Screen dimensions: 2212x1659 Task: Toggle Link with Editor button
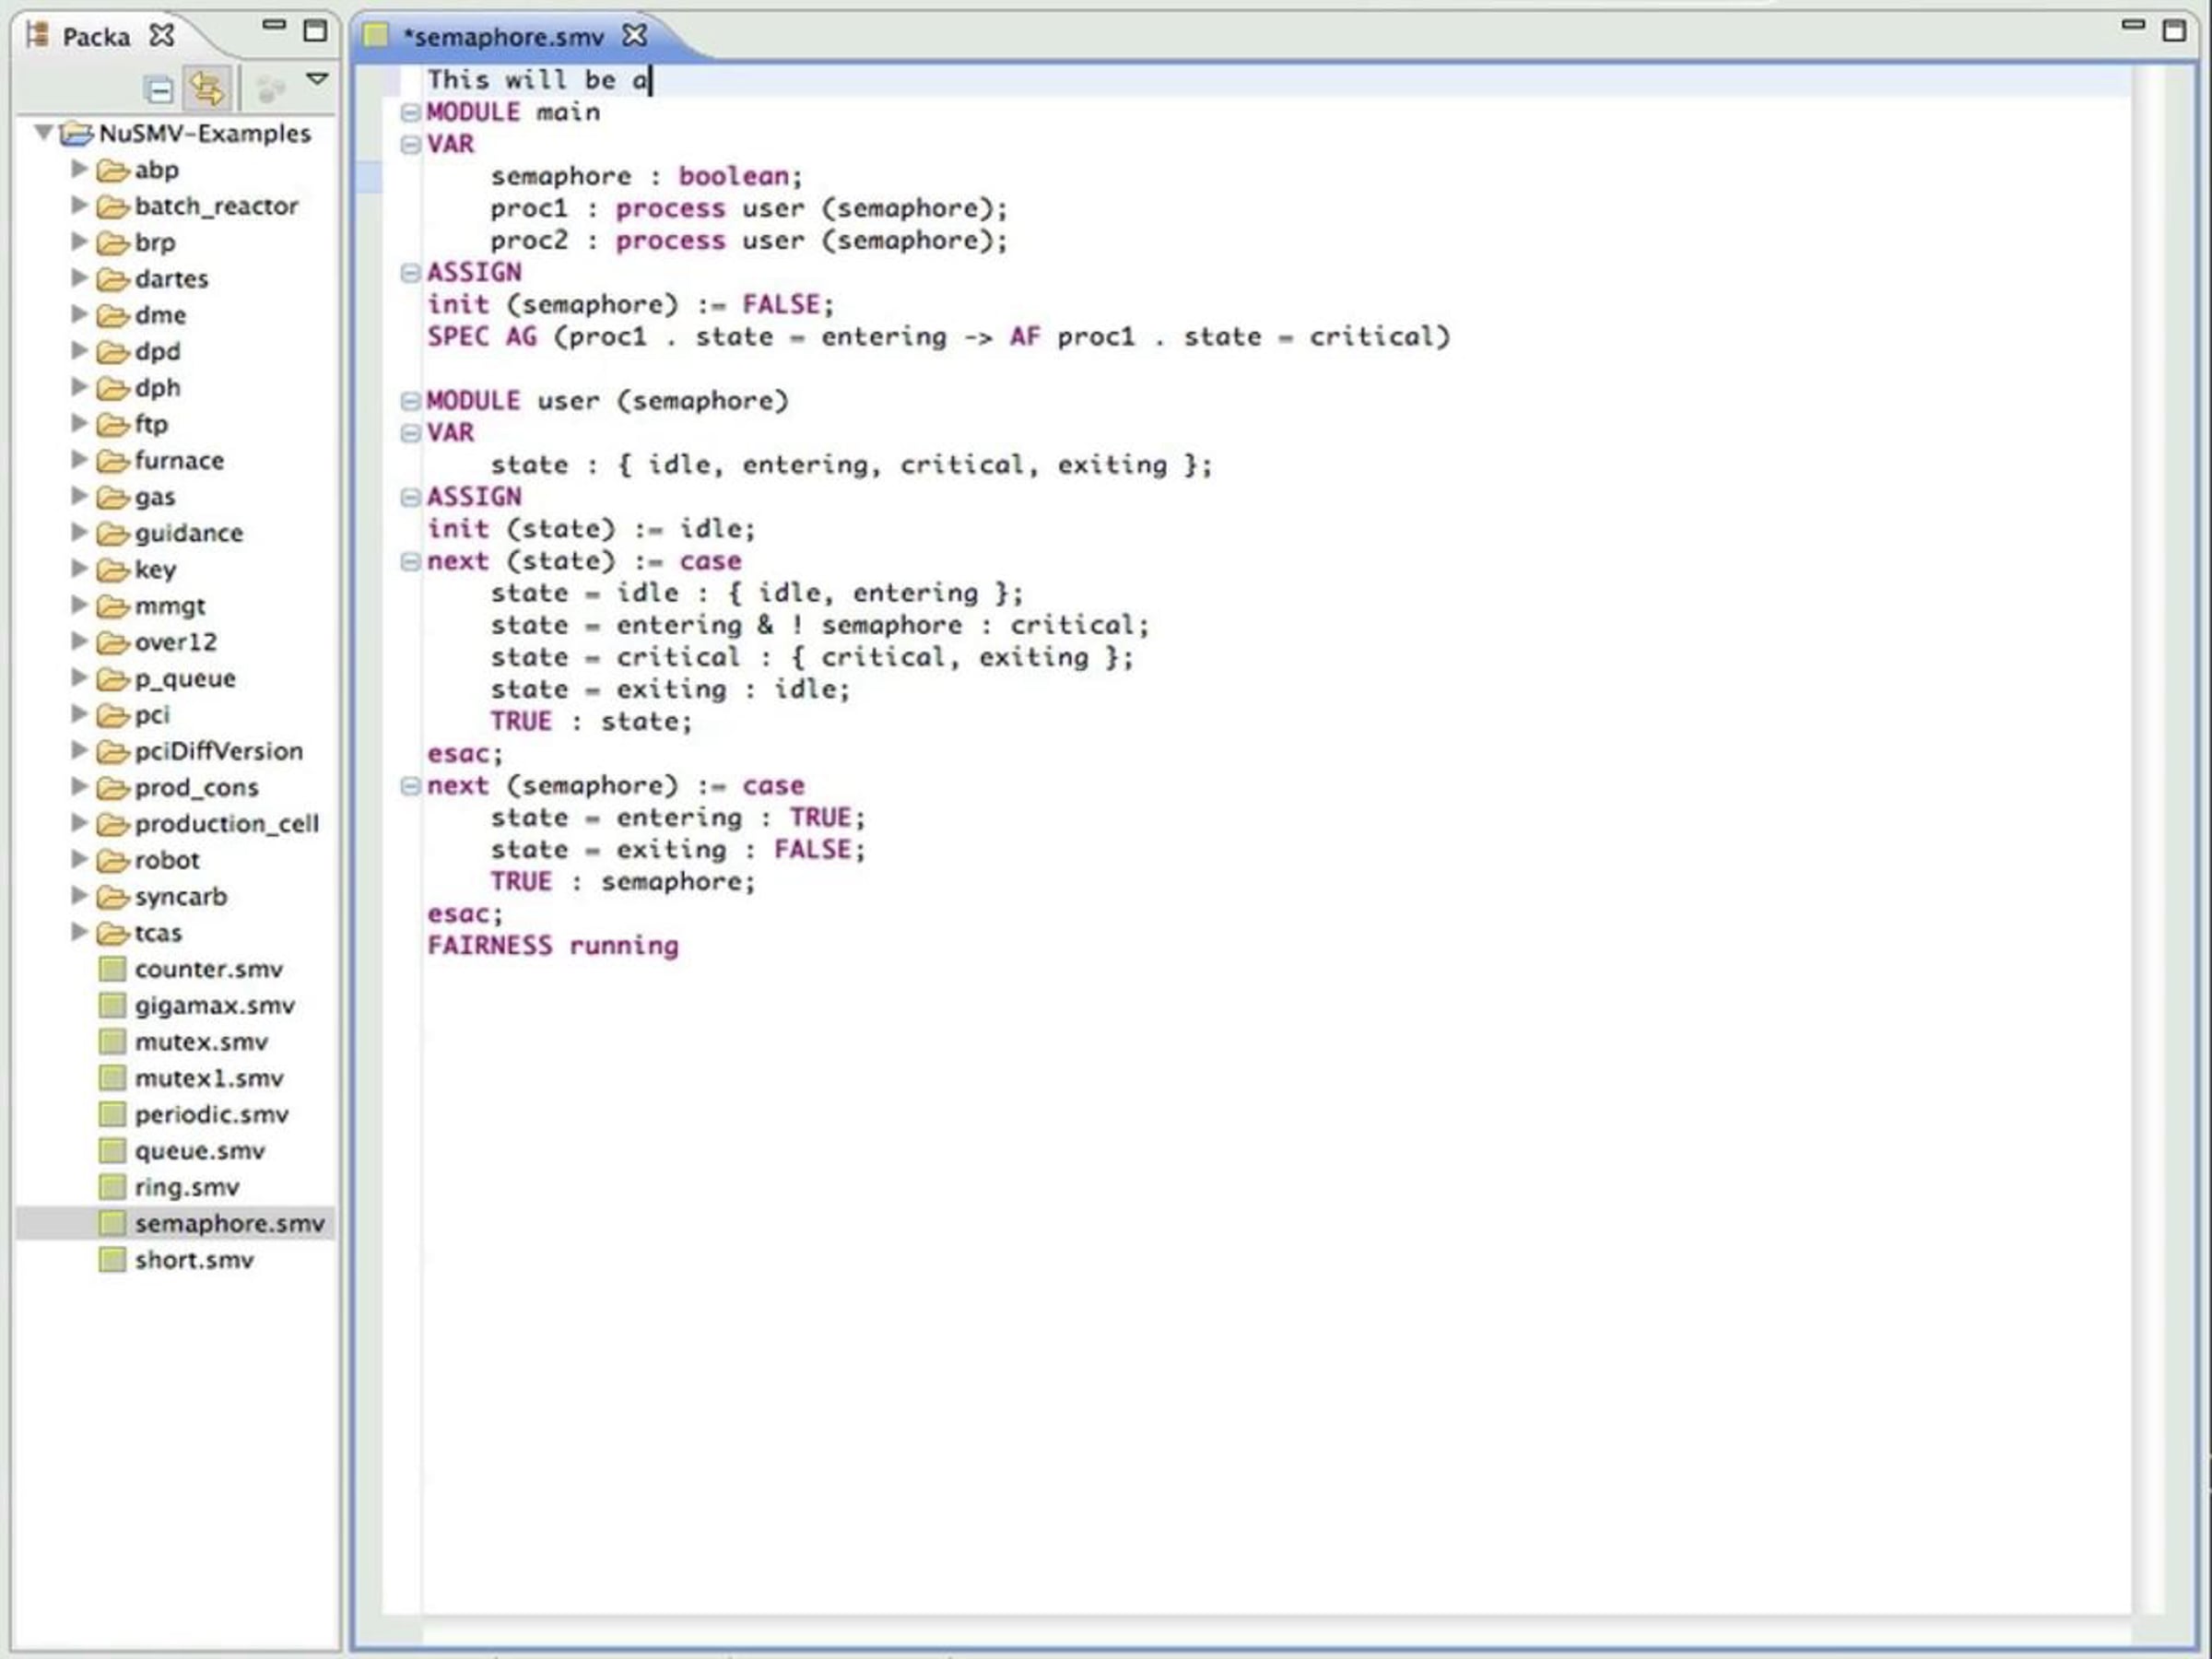click(x=207, y=88)
